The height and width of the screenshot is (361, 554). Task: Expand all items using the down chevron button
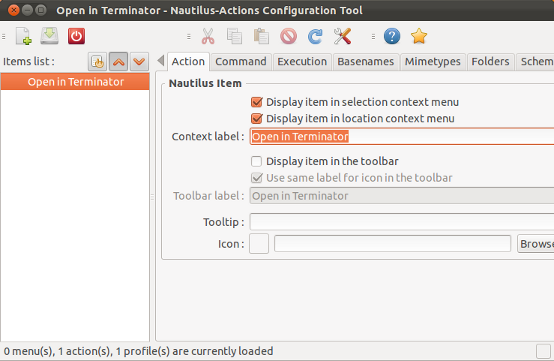click(139, 61)
